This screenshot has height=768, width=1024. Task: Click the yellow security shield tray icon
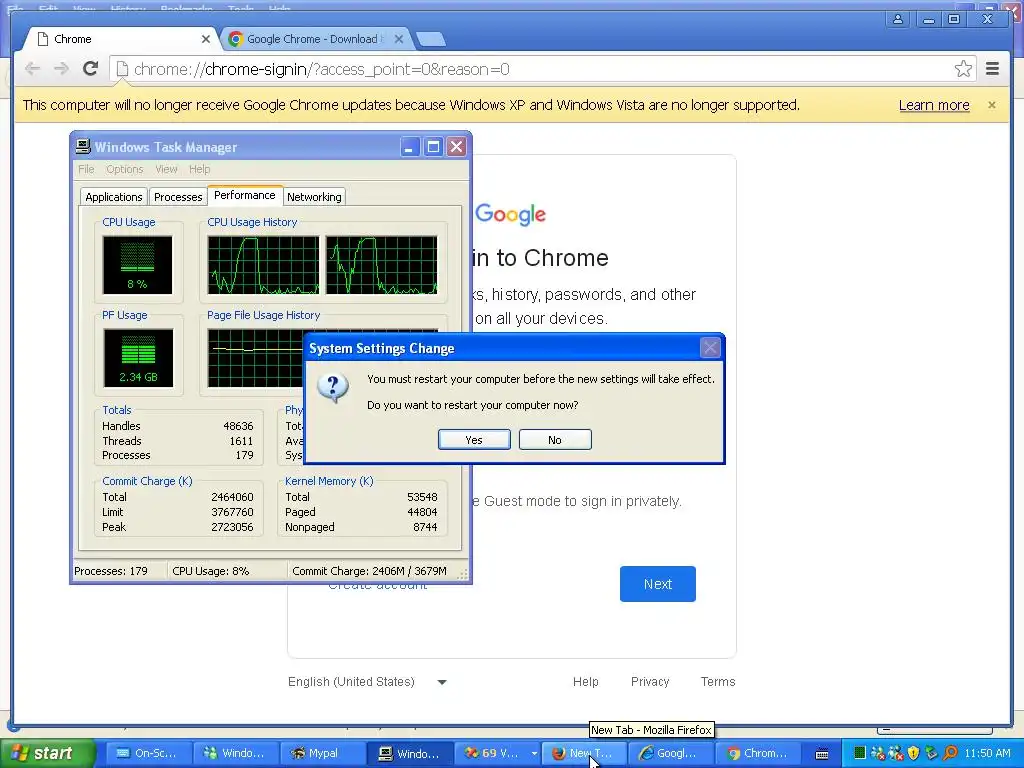(914, 753)
